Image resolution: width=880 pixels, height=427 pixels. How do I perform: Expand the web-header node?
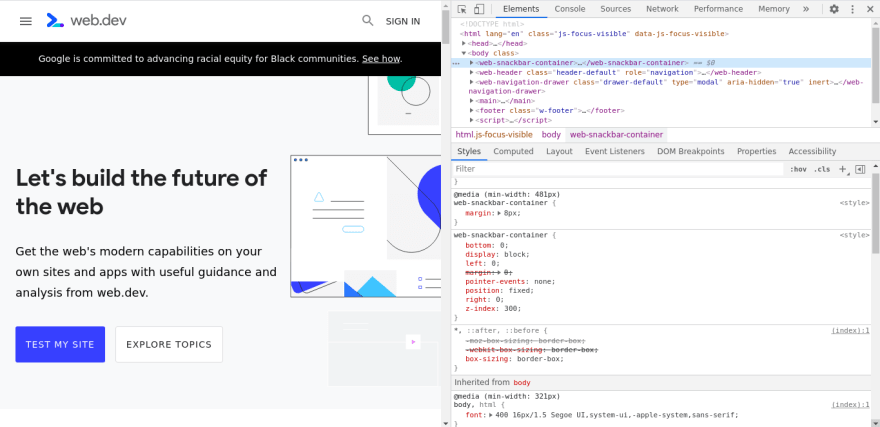tap(471, 72)
